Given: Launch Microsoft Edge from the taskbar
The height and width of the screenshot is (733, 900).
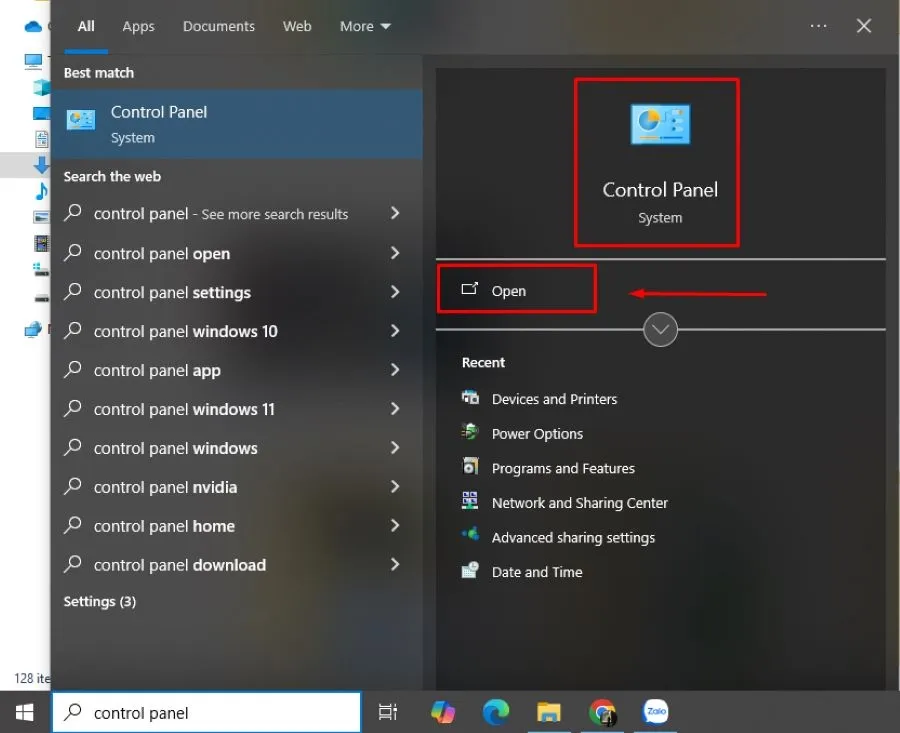Looking at the screenshot, I should pos(496,712).
